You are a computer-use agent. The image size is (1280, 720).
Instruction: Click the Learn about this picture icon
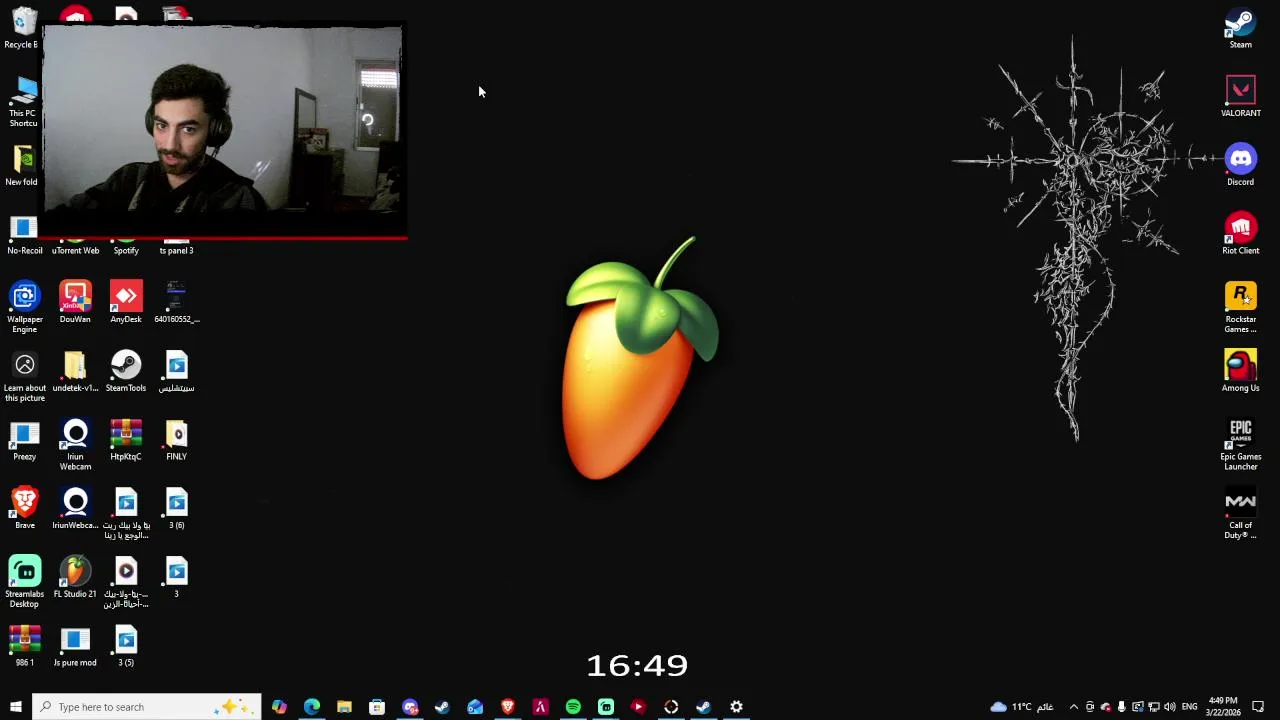click(25, 377)
